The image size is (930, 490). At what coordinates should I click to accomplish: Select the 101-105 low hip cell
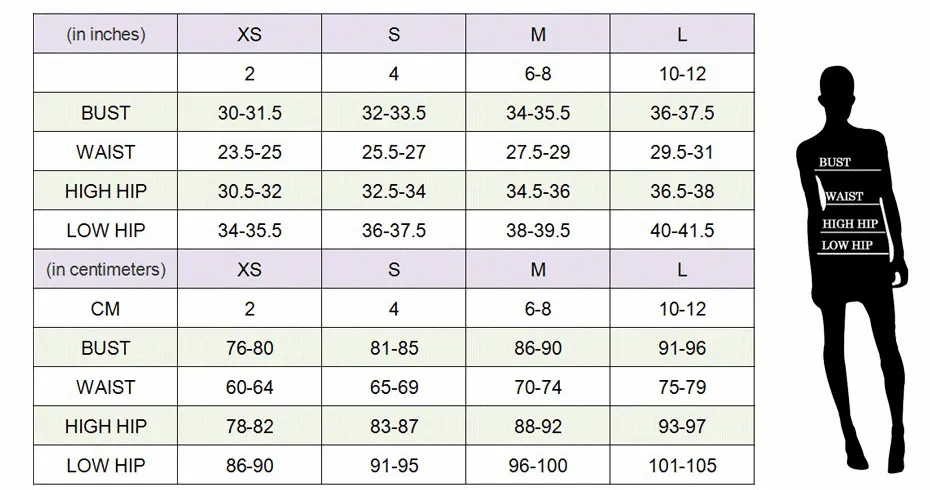click(682, 465)
